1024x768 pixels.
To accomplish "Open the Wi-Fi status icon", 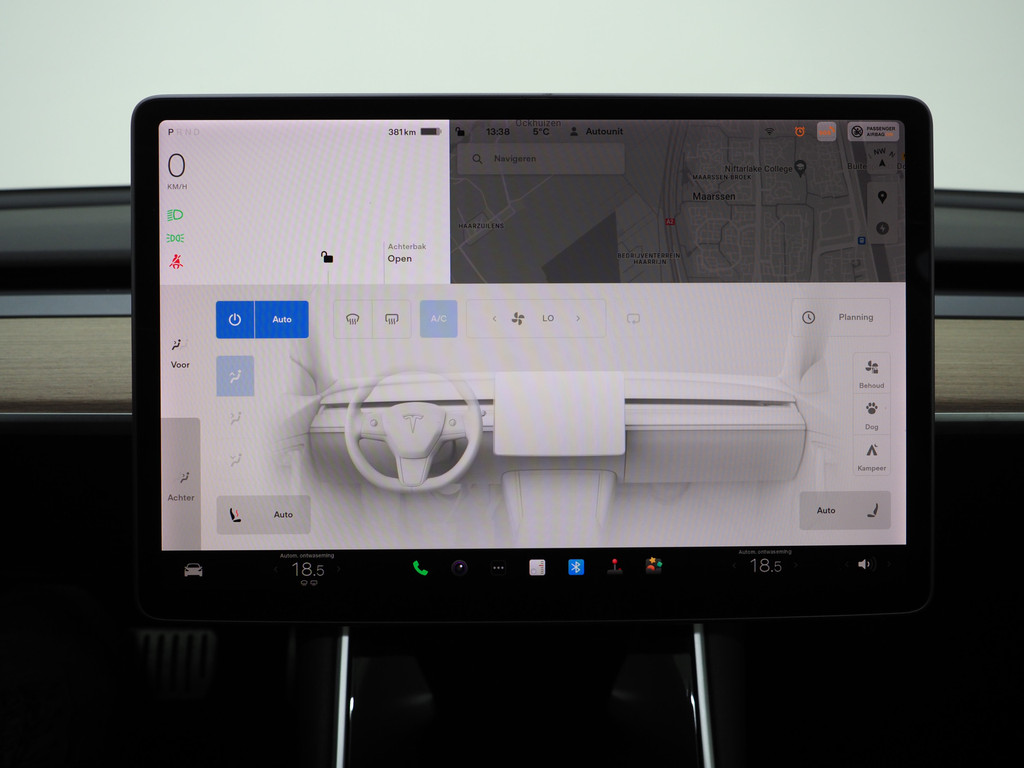I will tap(769, 131).
